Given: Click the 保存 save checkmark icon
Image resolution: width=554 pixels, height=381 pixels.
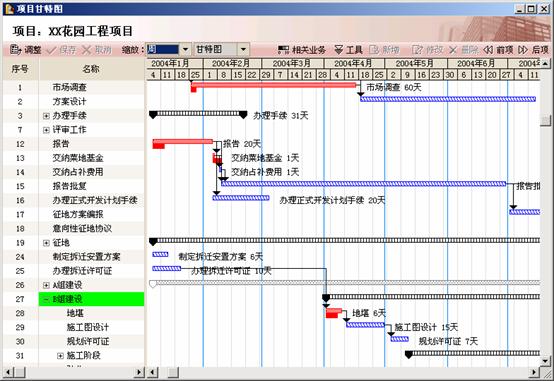Looking at the screenshot, I should point(52,50).
